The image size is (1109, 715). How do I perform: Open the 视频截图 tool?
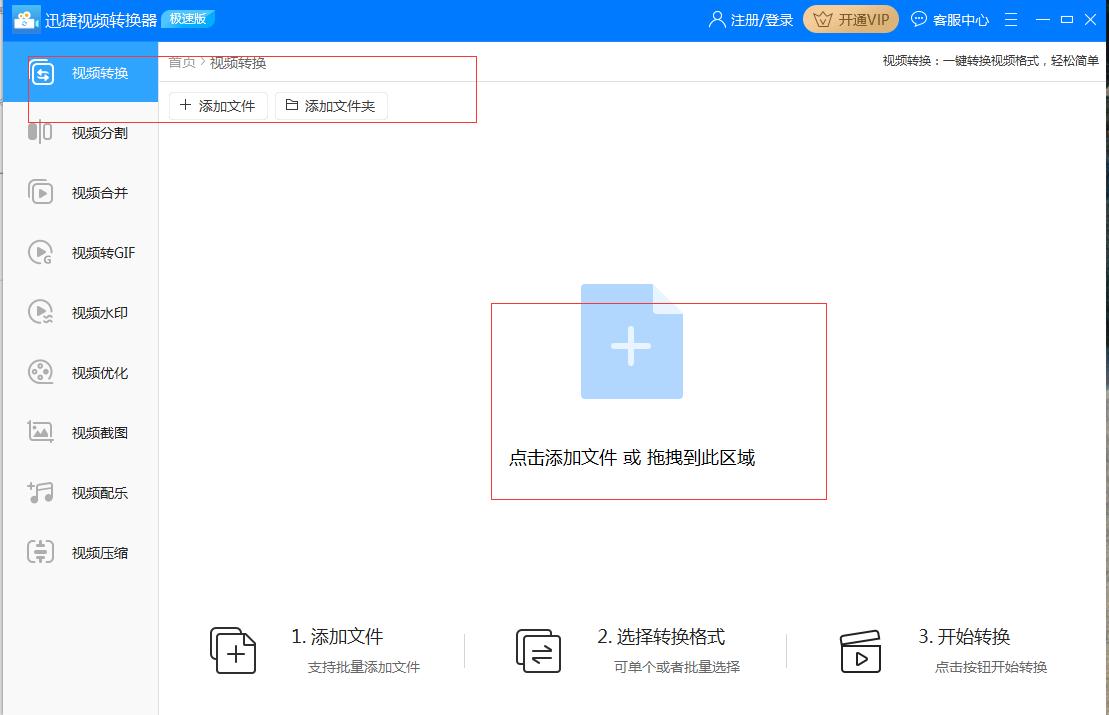point(80,432)
